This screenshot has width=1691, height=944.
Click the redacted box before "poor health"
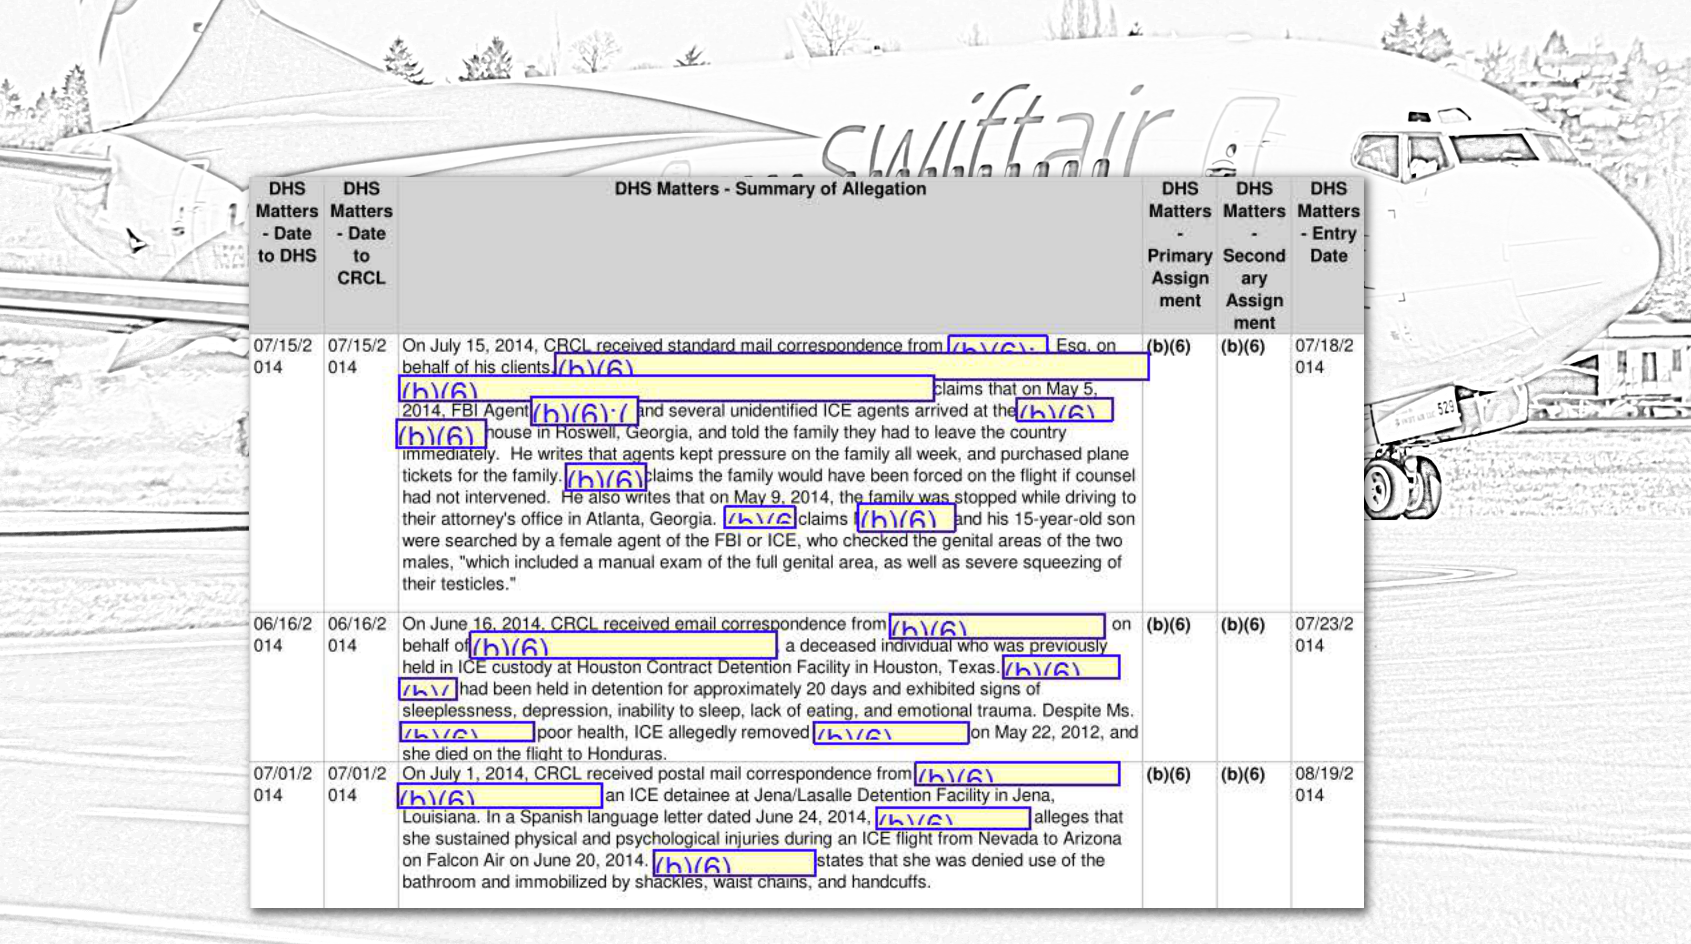point(467,732)
